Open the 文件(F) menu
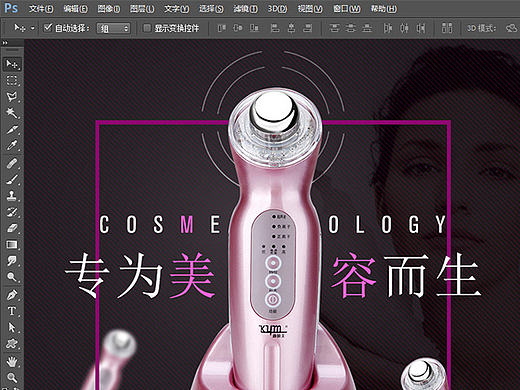This screenshot has height=390, width=520. click(x=41, y=8)
